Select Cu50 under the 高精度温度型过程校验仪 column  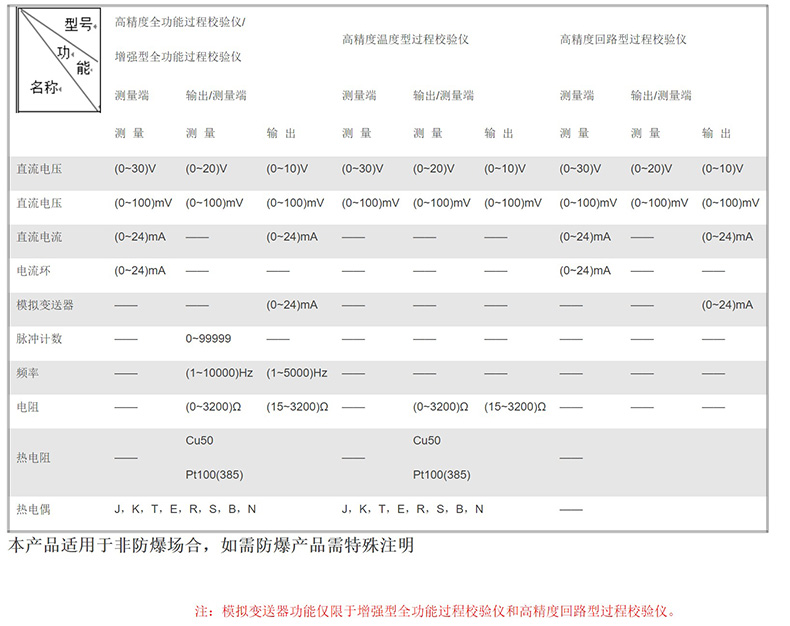click(x=427, y=441)
